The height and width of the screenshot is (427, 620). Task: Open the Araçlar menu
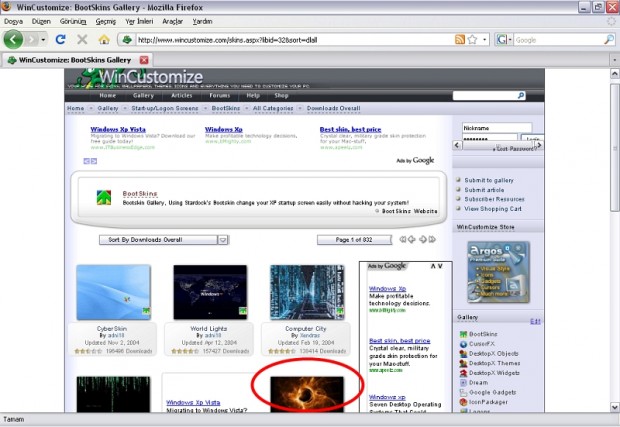172,21
